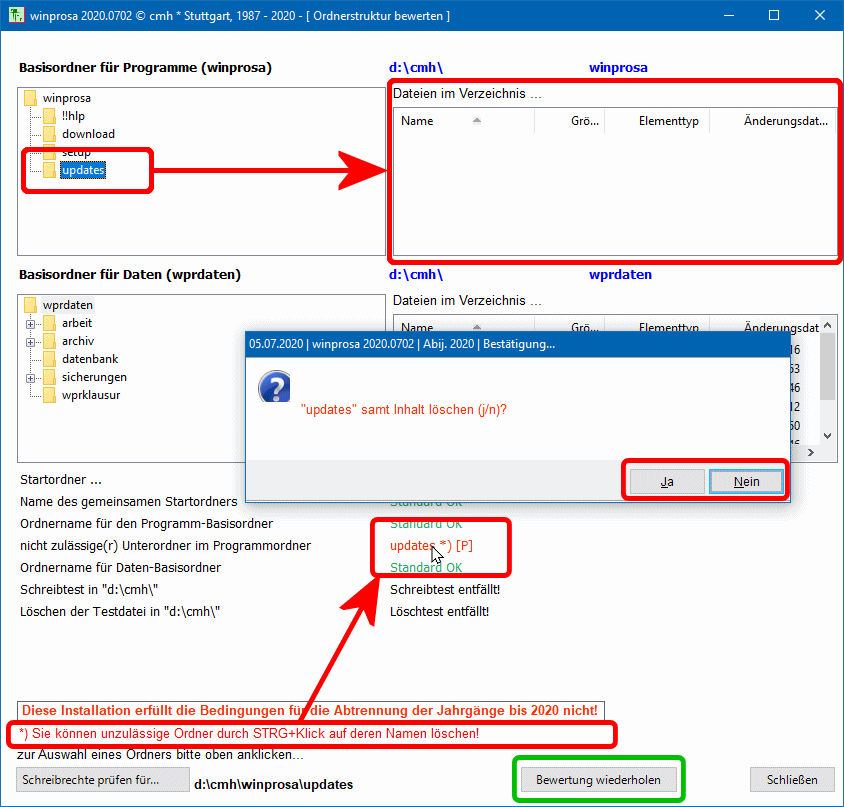
Task: Click the wprdaten root folder icon
Action: [x=30, y=305]
